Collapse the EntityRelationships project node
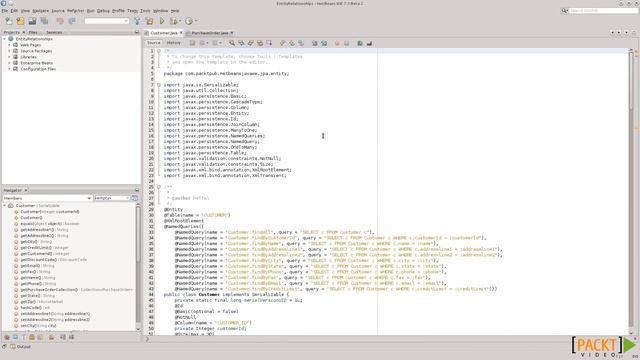 coord(5,39)
